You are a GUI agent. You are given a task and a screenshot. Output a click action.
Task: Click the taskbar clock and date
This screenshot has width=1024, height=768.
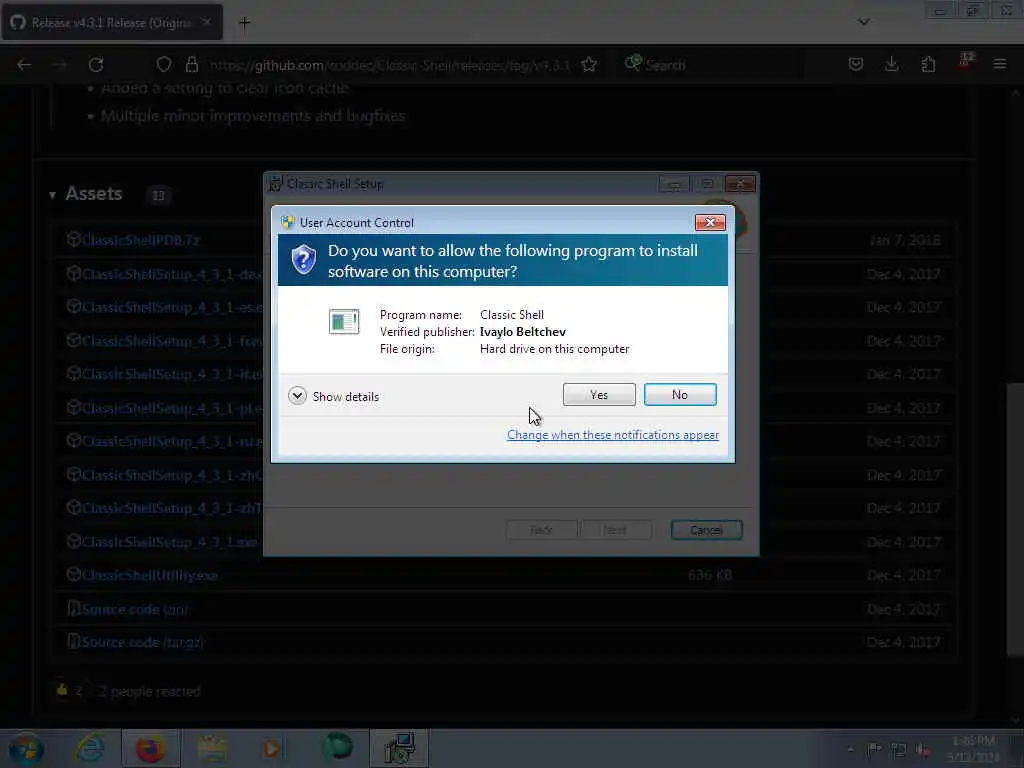[x=973, y=749]
